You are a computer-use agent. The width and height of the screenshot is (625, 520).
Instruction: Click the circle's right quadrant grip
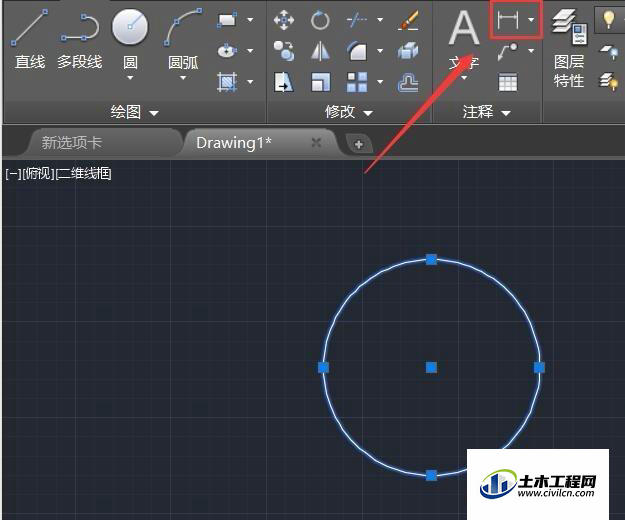point(539,367)
